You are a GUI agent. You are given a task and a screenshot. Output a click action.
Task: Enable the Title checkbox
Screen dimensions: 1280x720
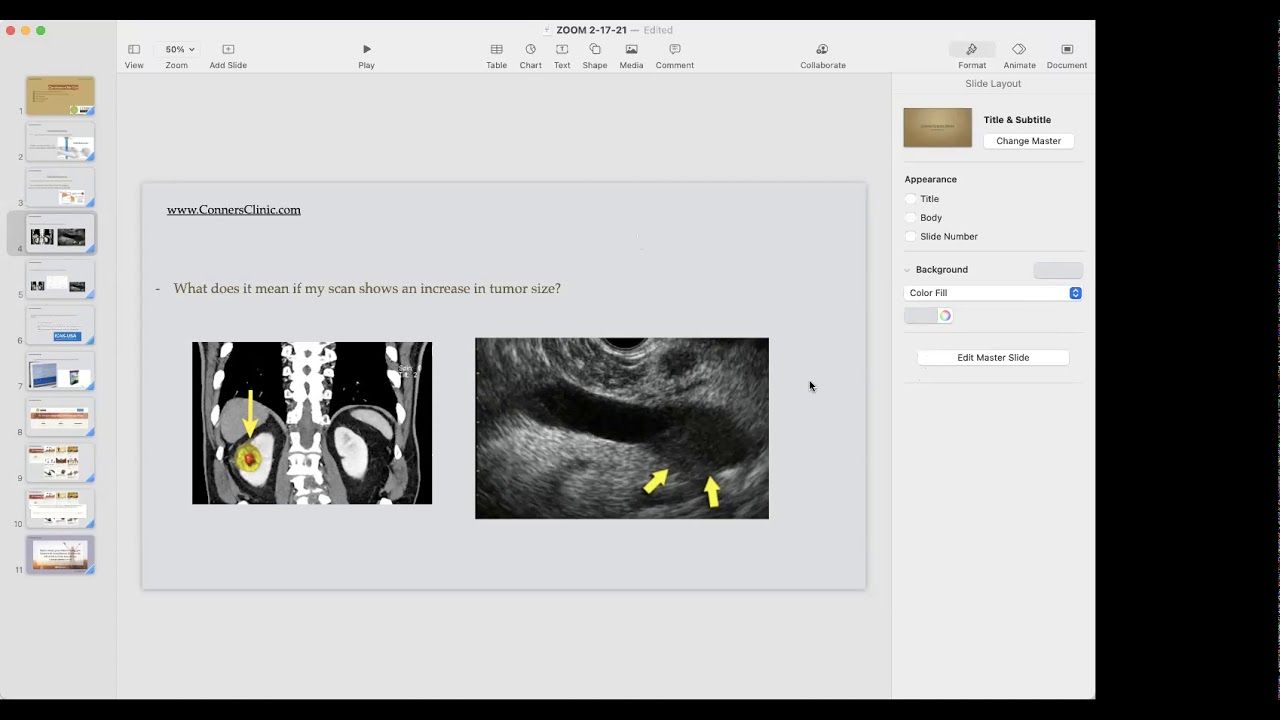click(x=911, y=199)
